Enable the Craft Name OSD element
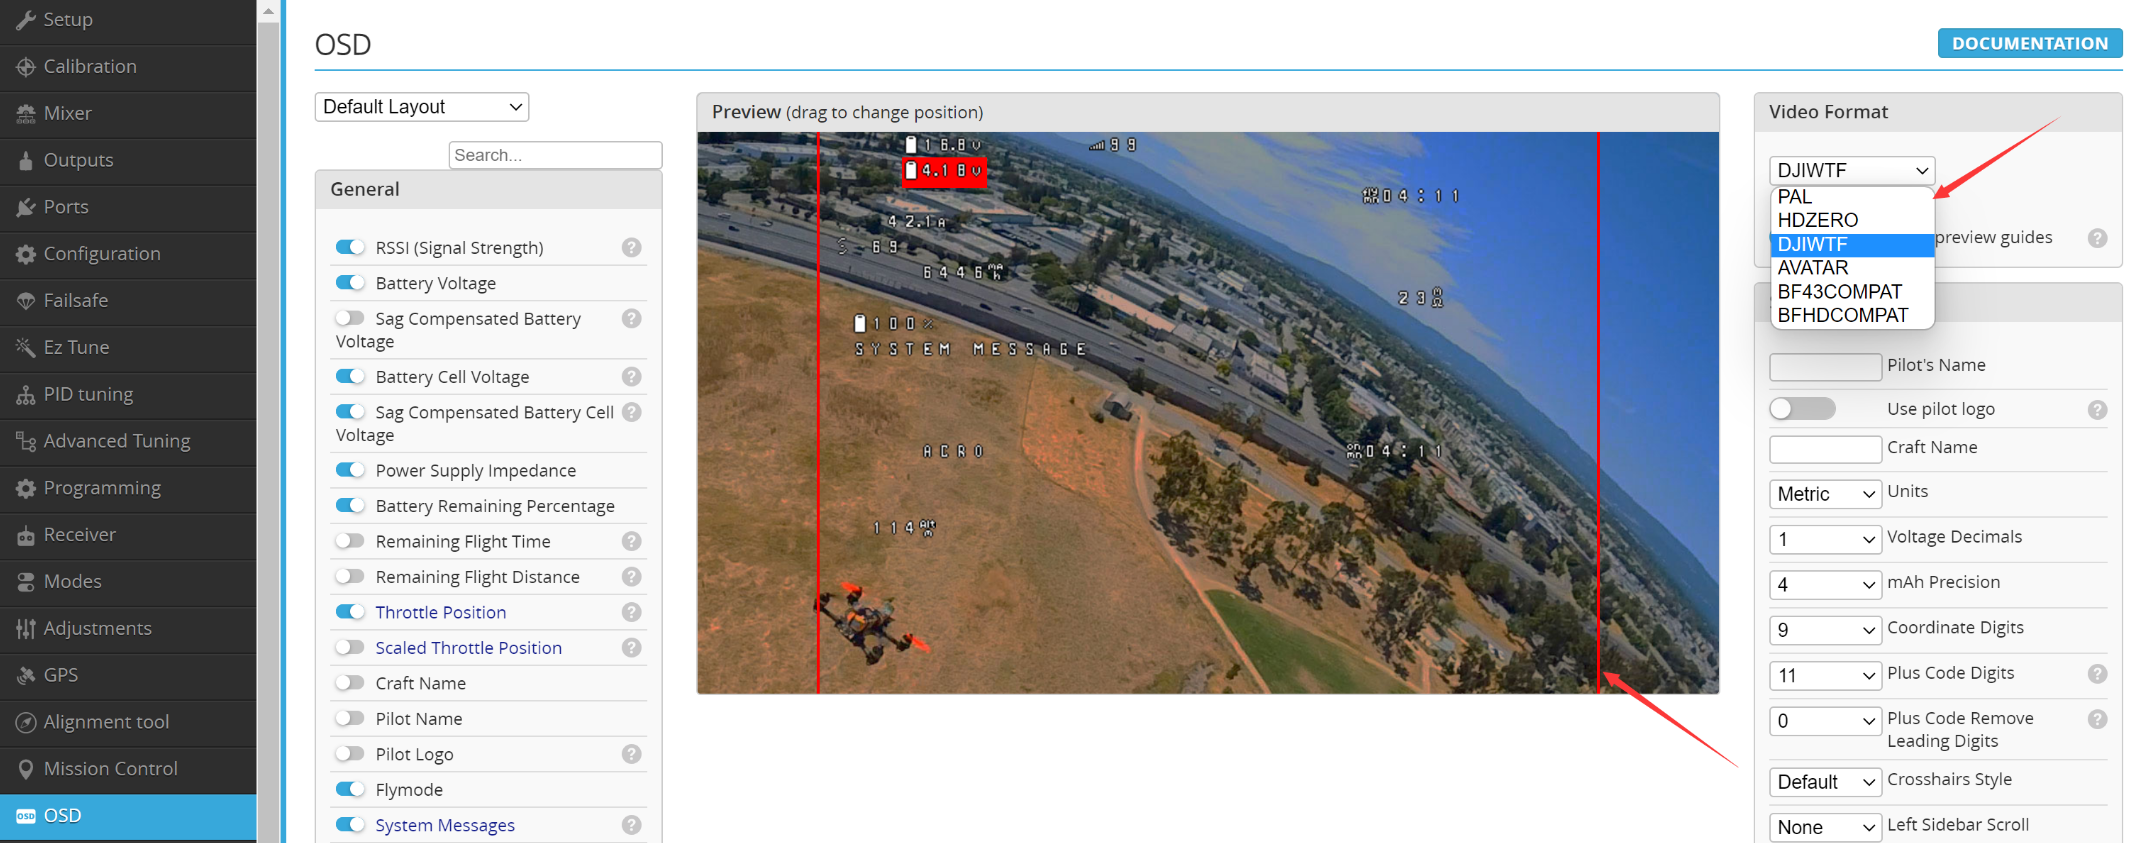 (350, 683)
